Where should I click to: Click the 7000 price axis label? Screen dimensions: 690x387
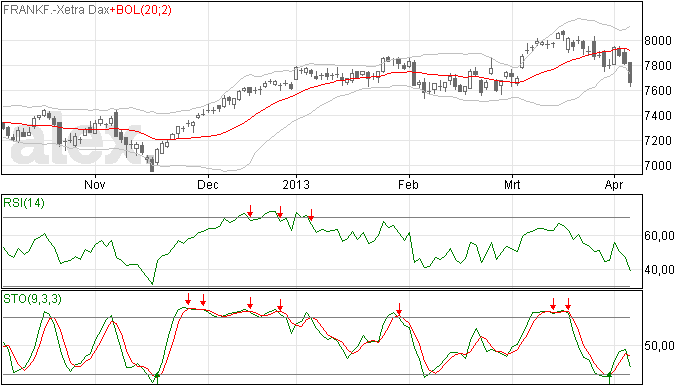pos(658,166)
